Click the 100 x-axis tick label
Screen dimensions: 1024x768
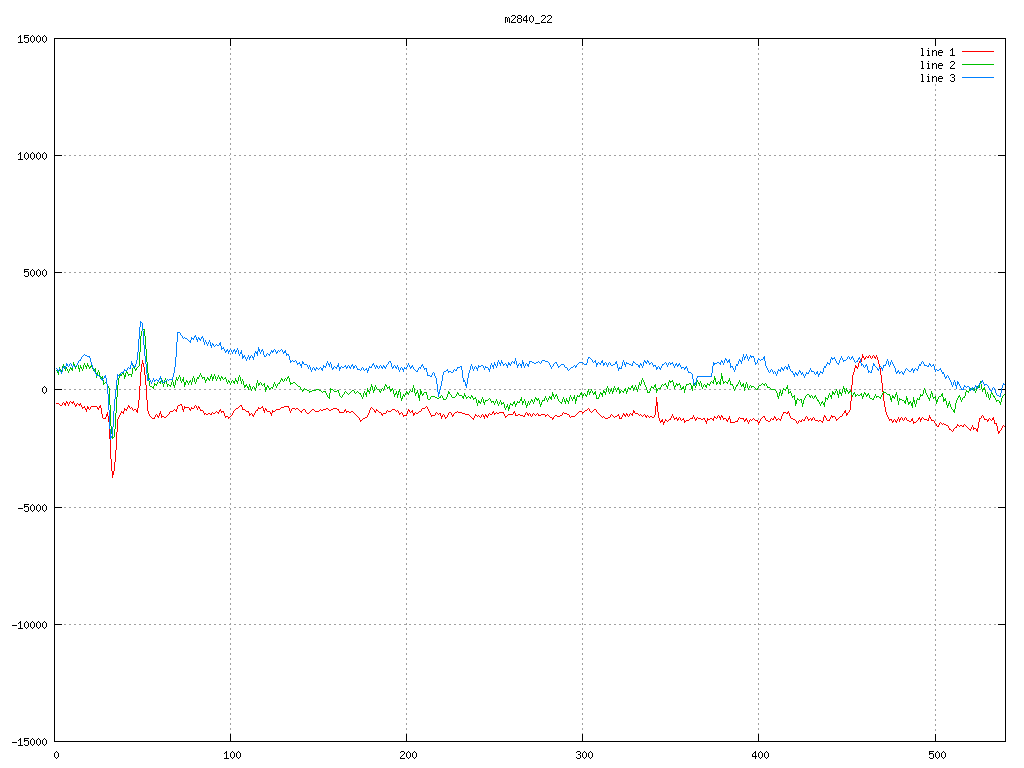tap(231, 755)
